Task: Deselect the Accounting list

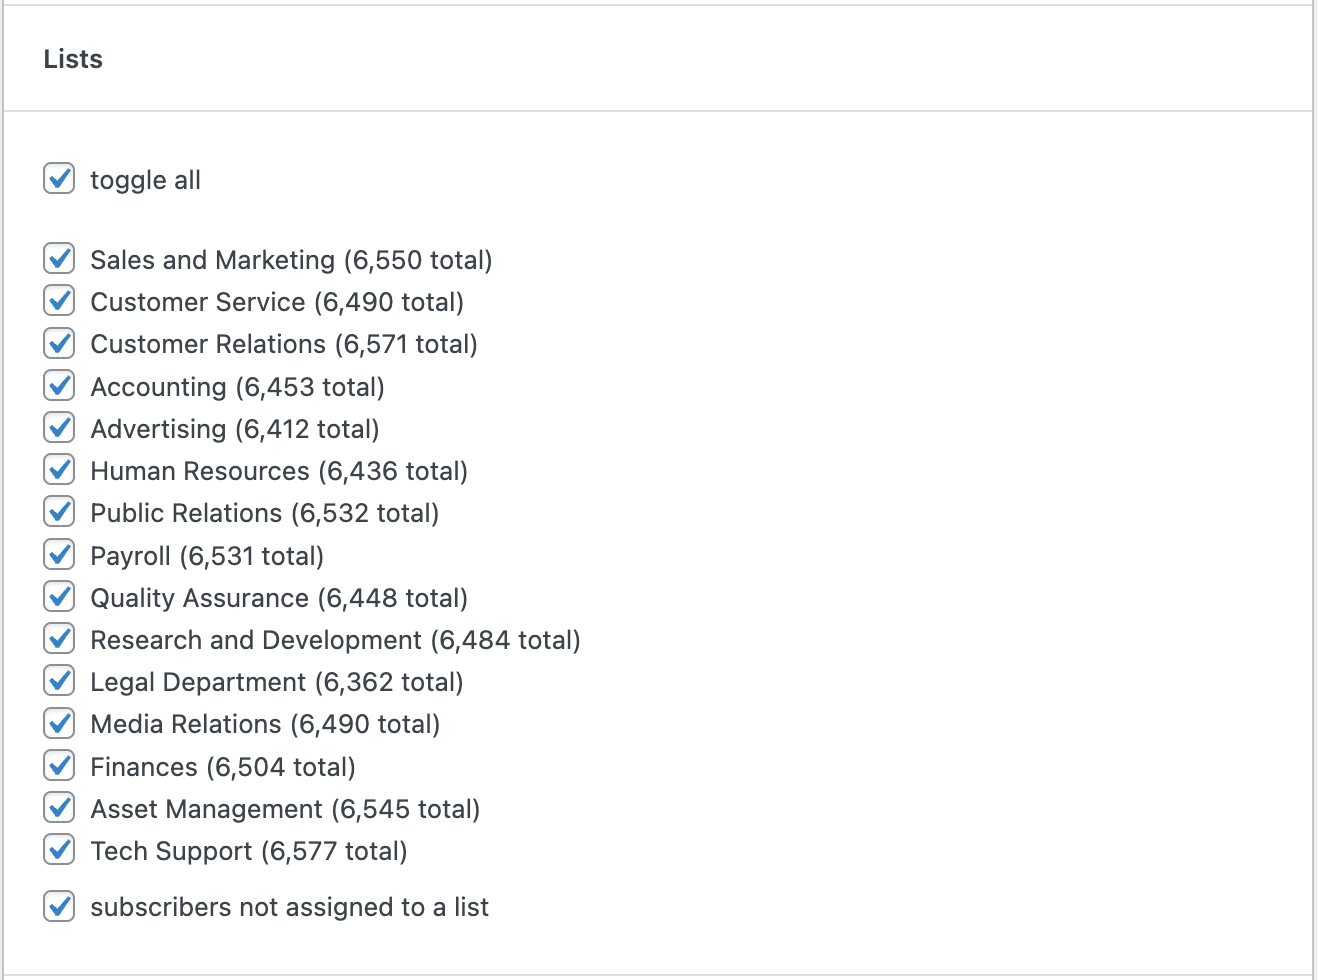Action: click(x=59, y=385)
